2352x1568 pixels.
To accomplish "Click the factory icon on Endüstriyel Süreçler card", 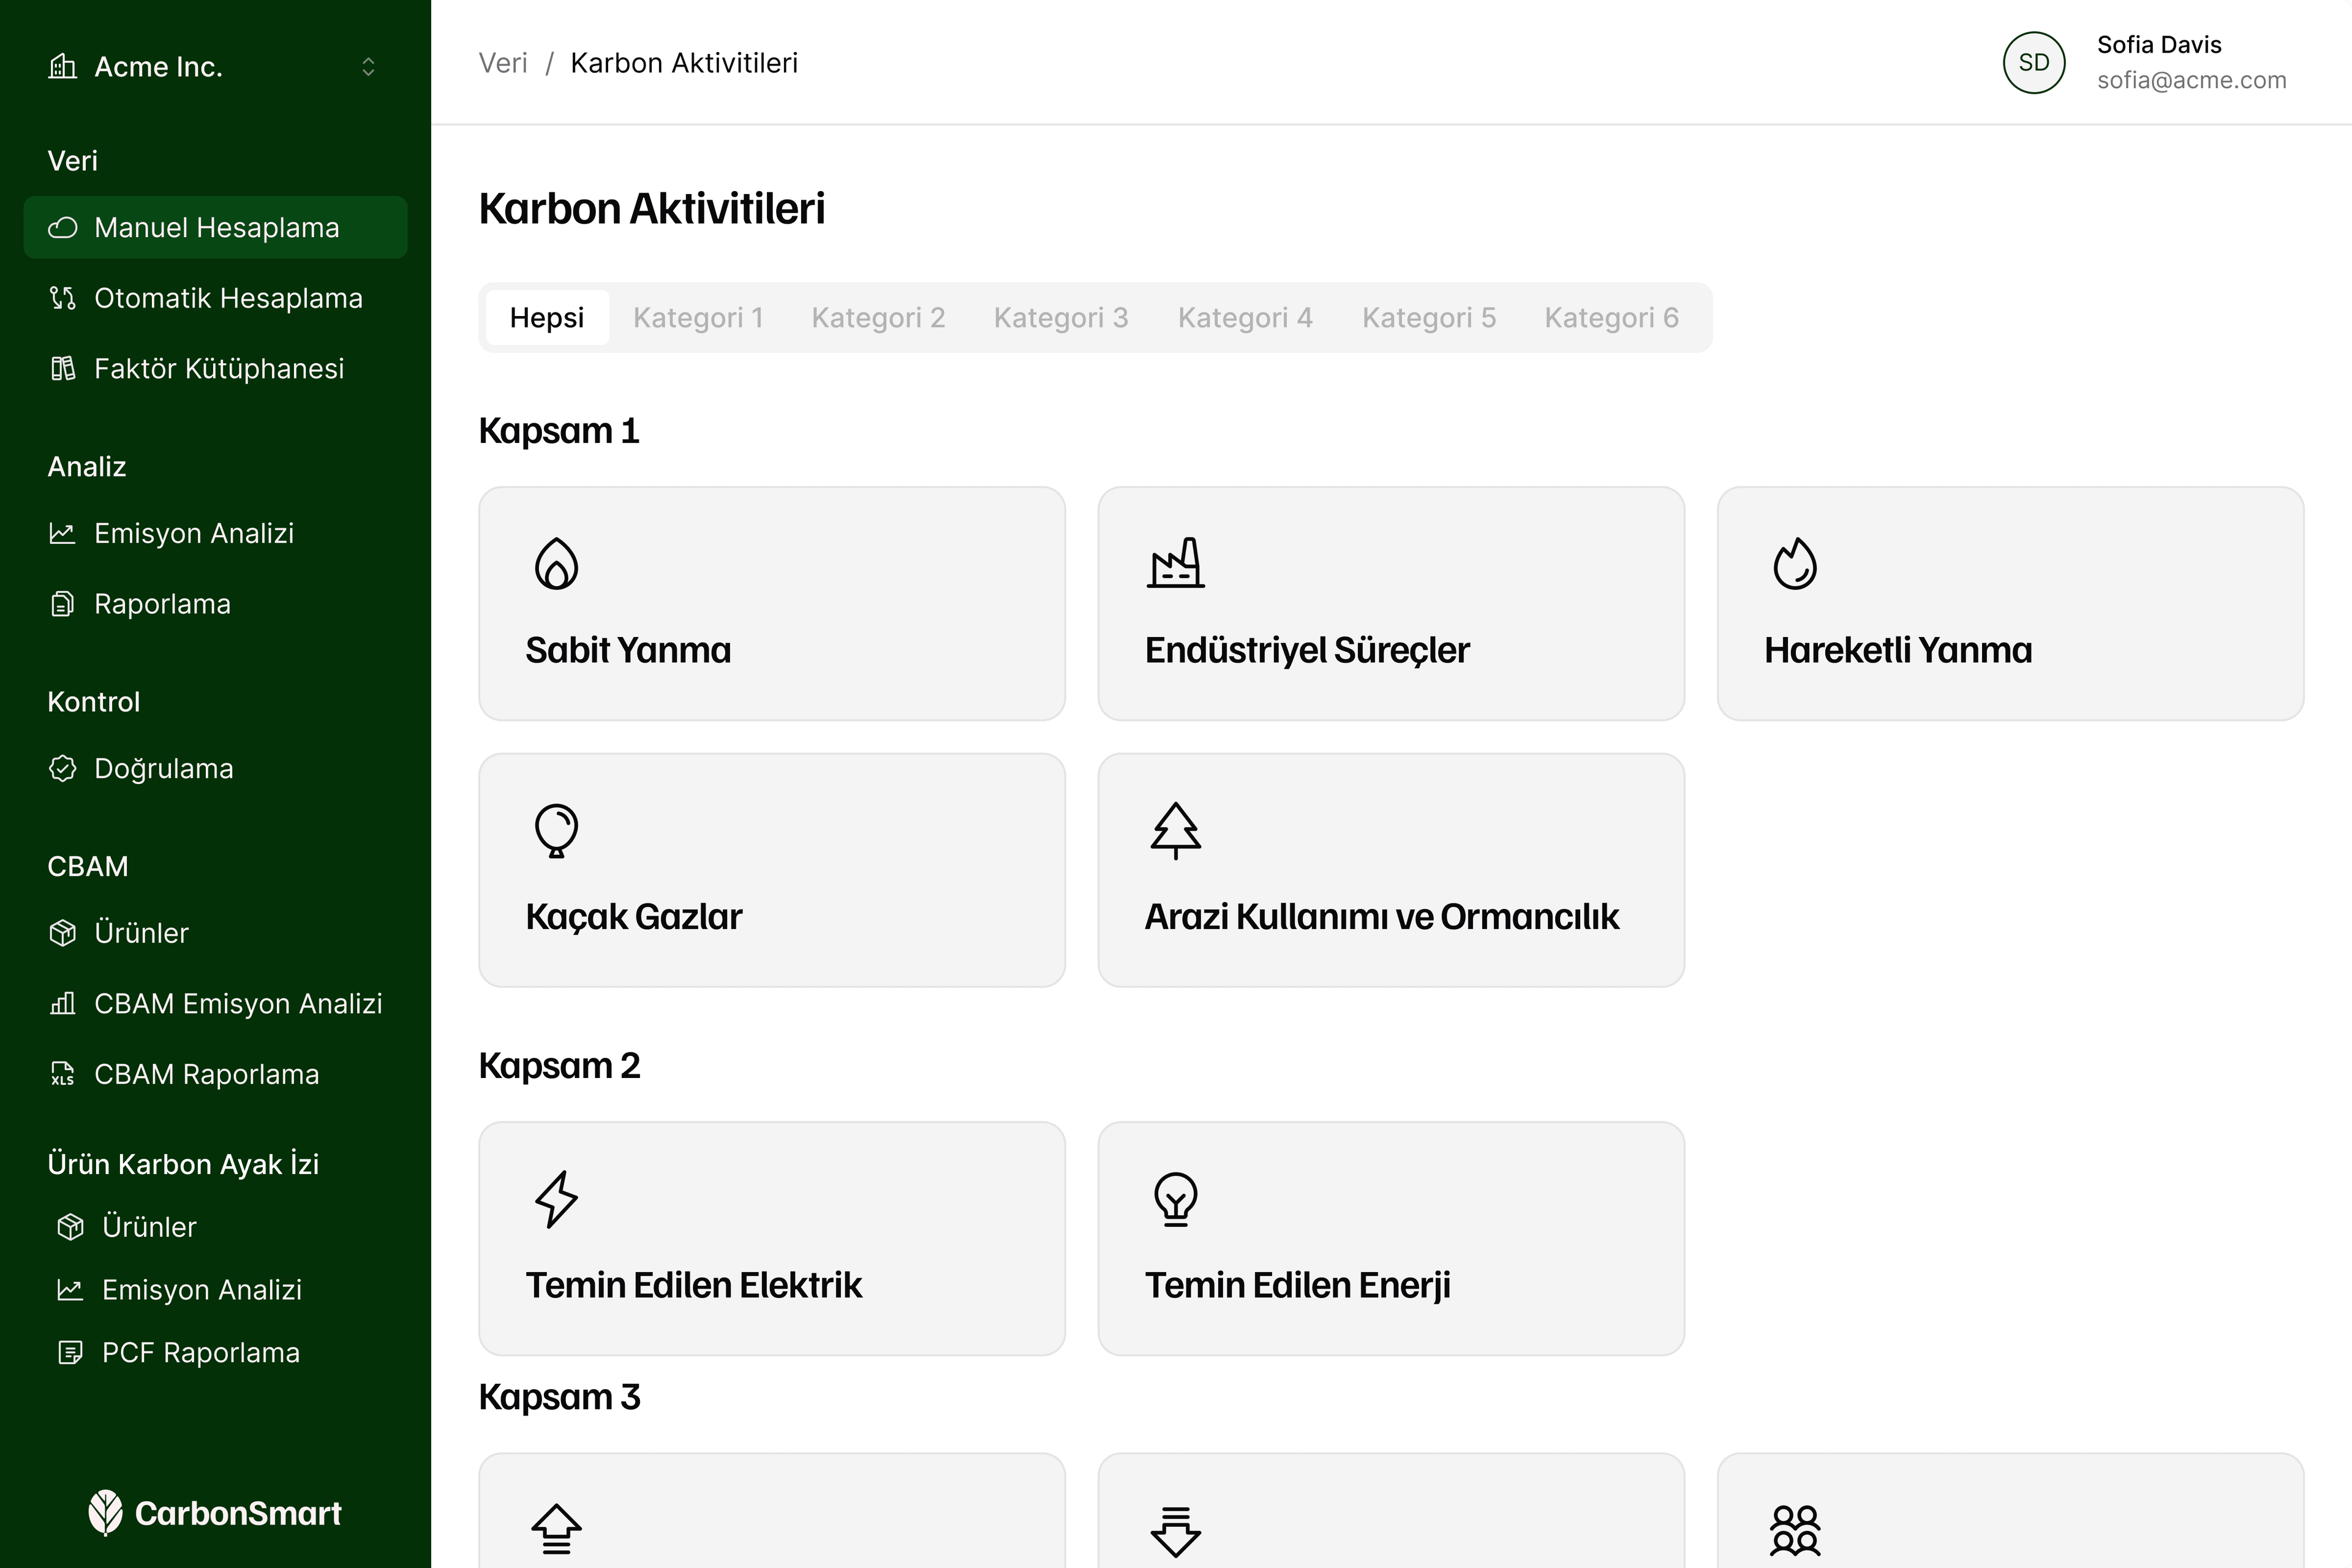I will click(1175, 563).
